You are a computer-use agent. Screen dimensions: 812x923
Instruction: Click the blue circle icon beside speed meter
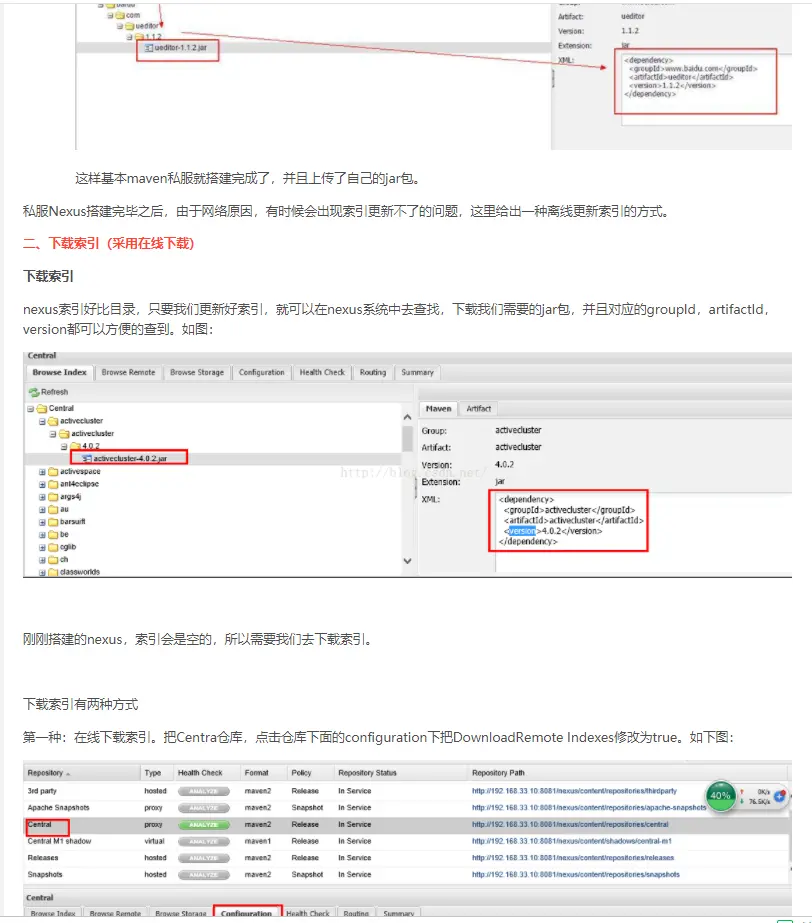[x=780, y=796]
